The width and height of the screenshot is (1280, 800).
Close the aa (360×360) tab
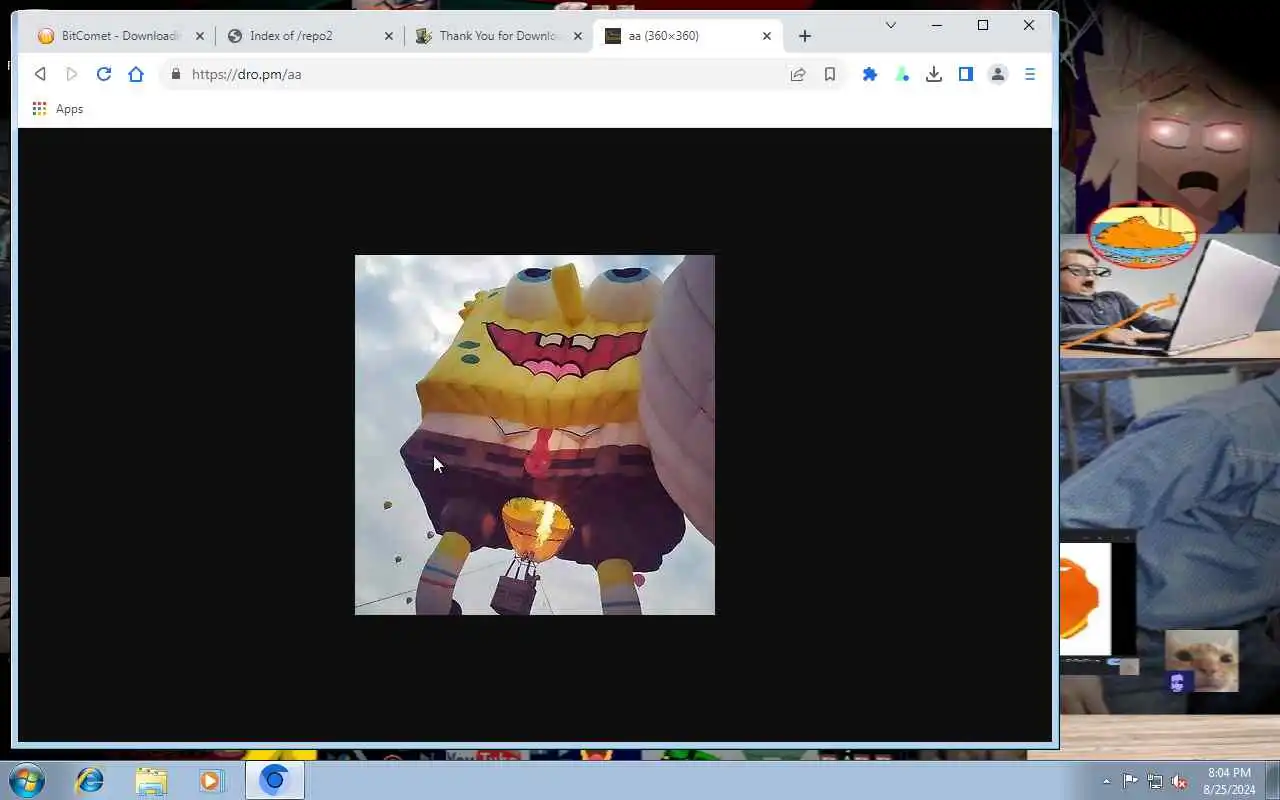pyautogui.click(x=767, y=36)
